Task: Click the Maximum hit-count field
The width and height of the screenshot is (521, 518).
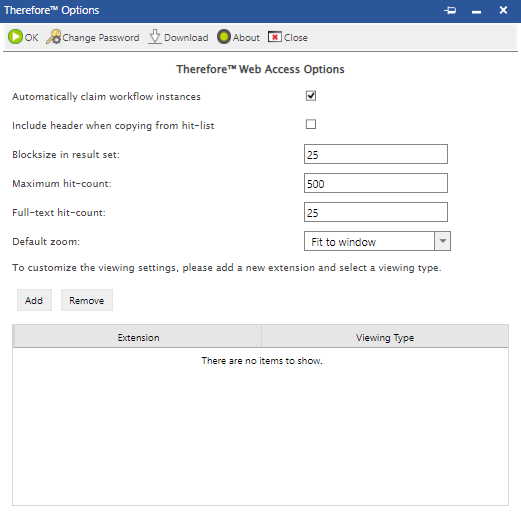Action: (376, 183)
